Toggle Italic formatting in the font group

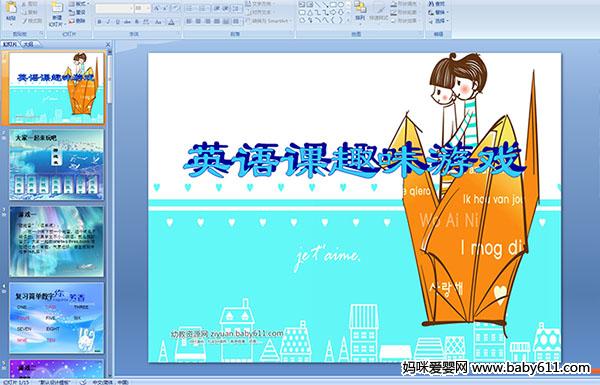108,22
